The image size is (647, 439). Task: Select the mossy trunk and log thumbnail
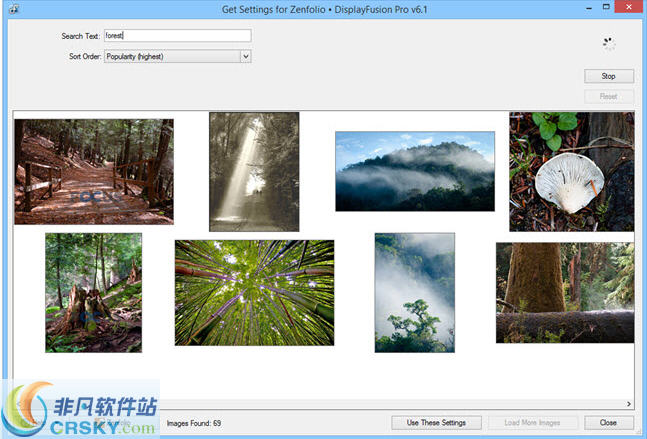(565, 293)
